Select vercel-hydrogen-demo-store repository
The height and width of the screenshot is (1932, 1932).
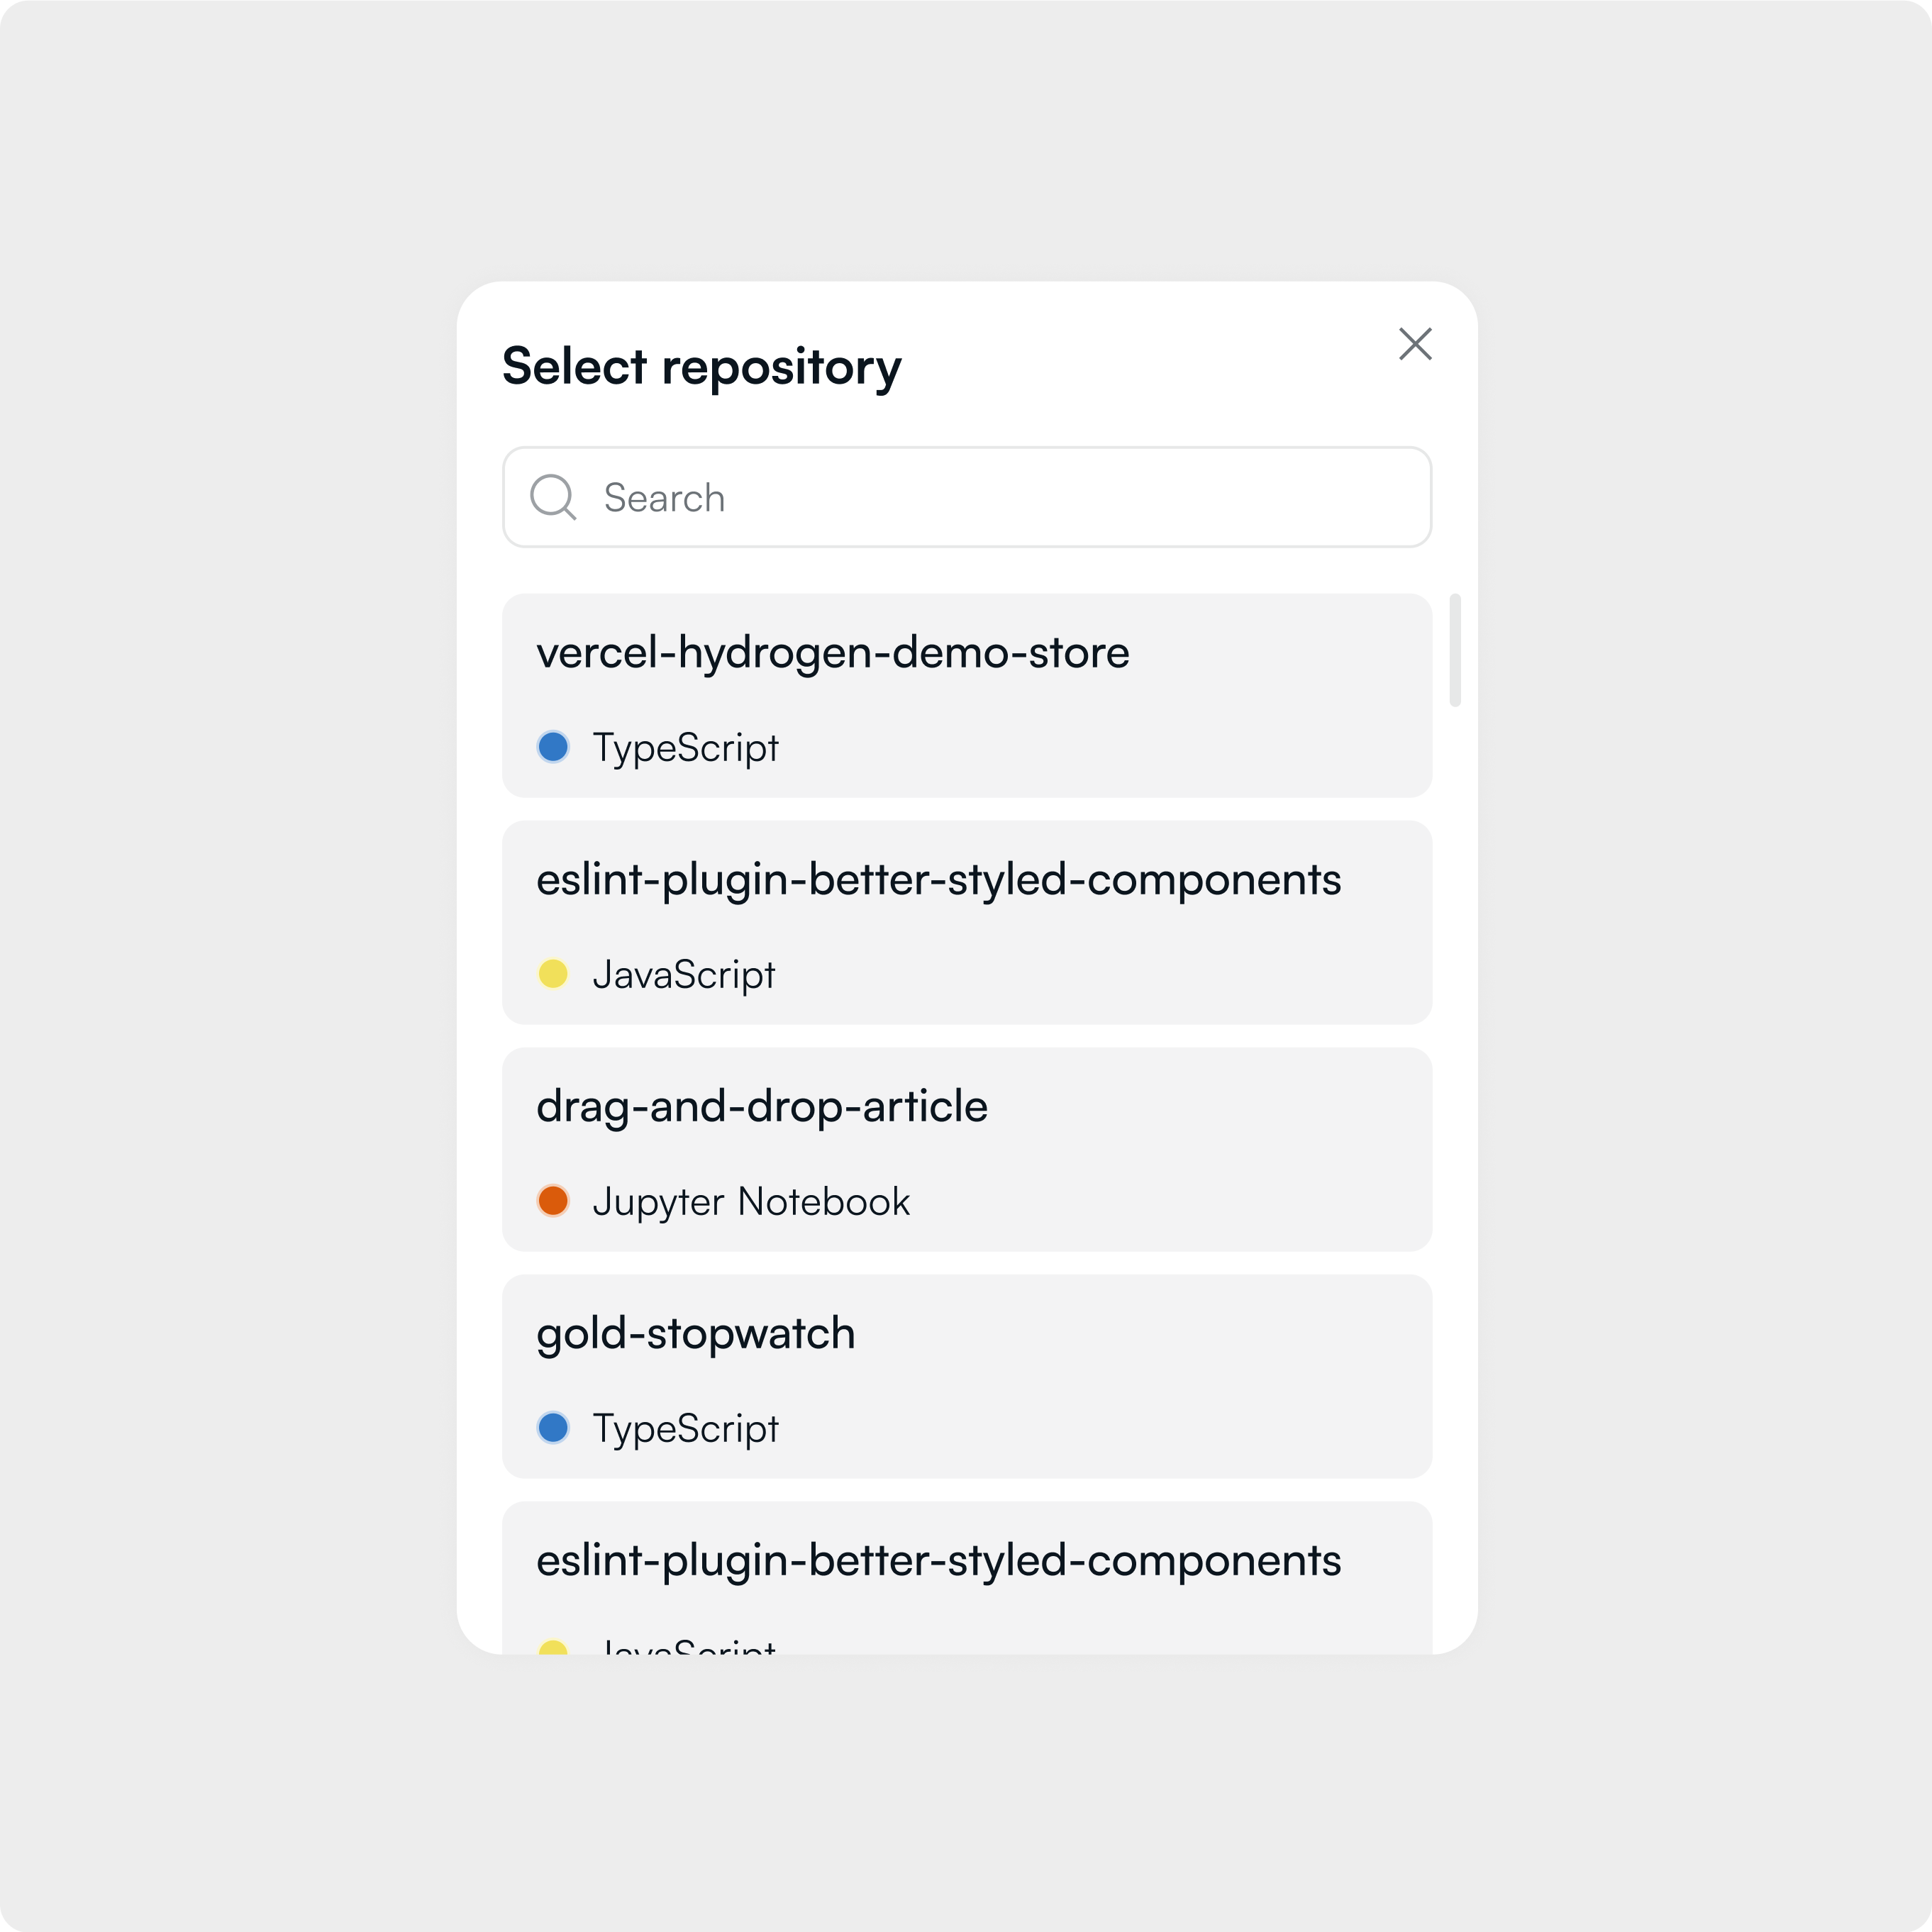click(967, 696)
